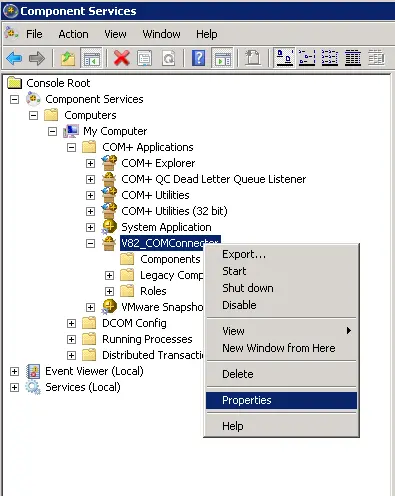Collapse the Computers node
The width and height of the screenshot is (395, 496).
pyautogui.click(x=33, y=115)
